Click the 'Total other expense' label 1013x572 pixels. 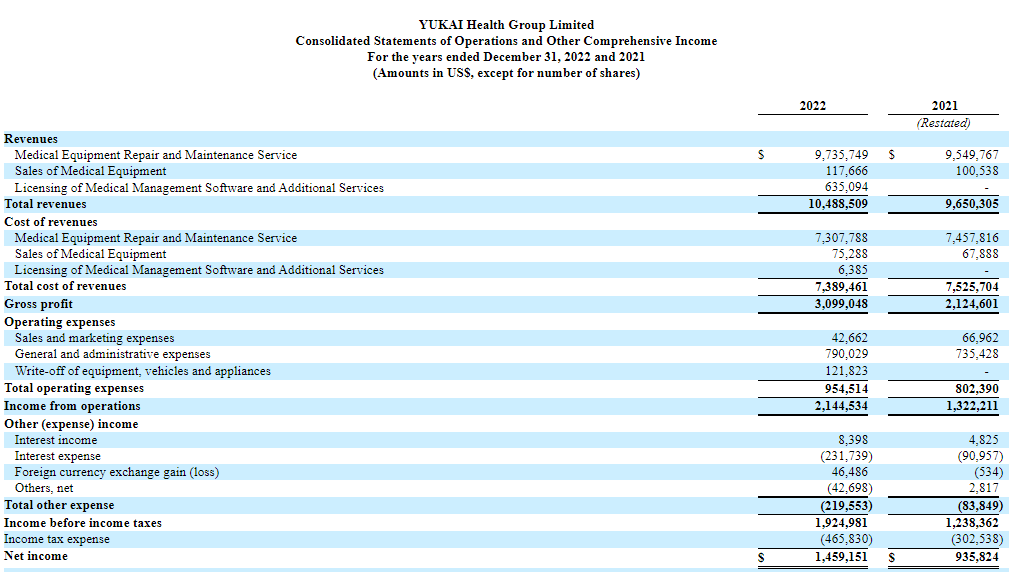pyautogui.click(x=59, y=505)
